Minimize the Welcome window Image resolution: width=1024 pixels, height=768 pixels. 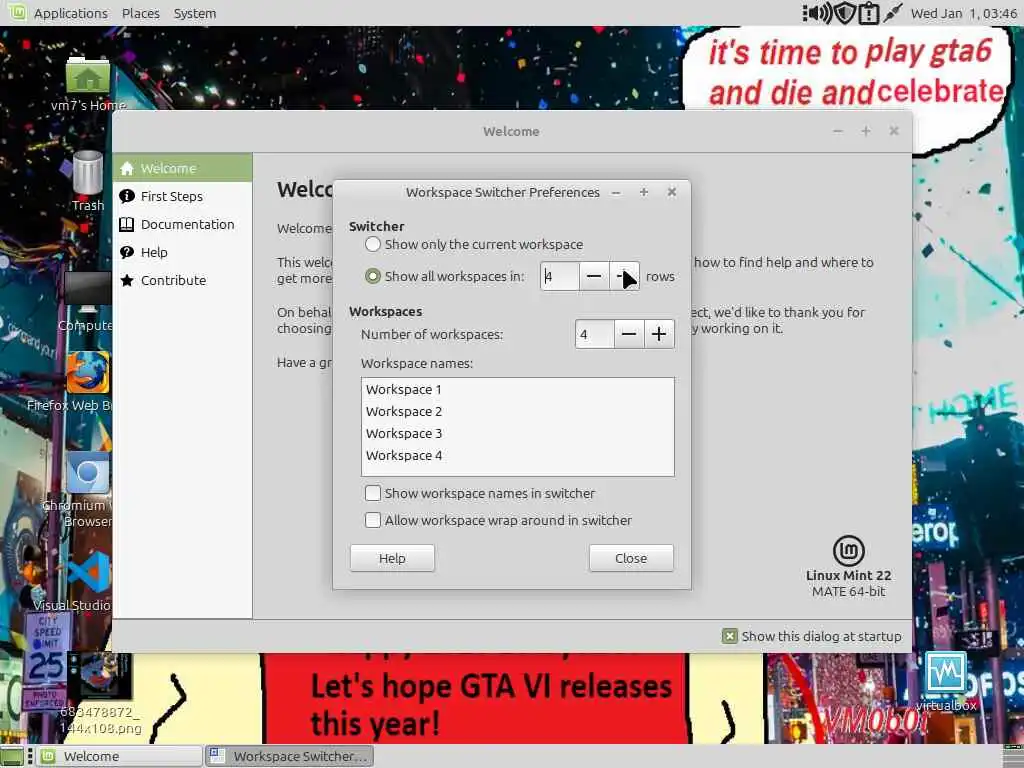click(838, 131)
